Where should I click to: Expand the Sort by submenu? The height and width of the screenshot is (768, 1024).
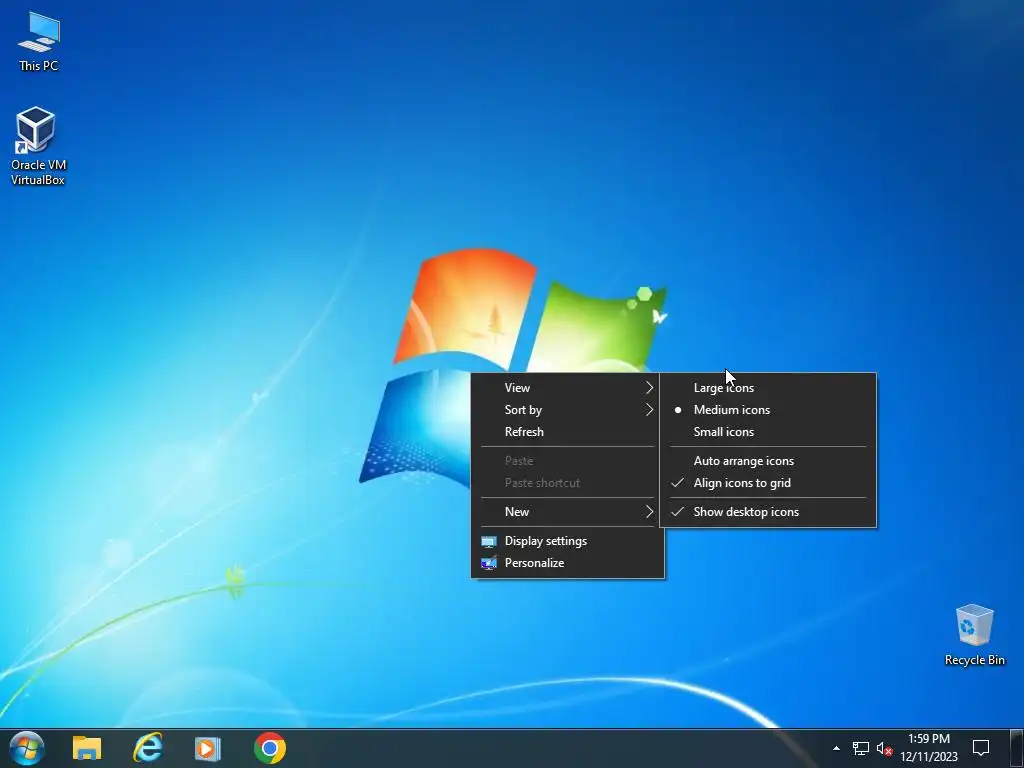568,410
